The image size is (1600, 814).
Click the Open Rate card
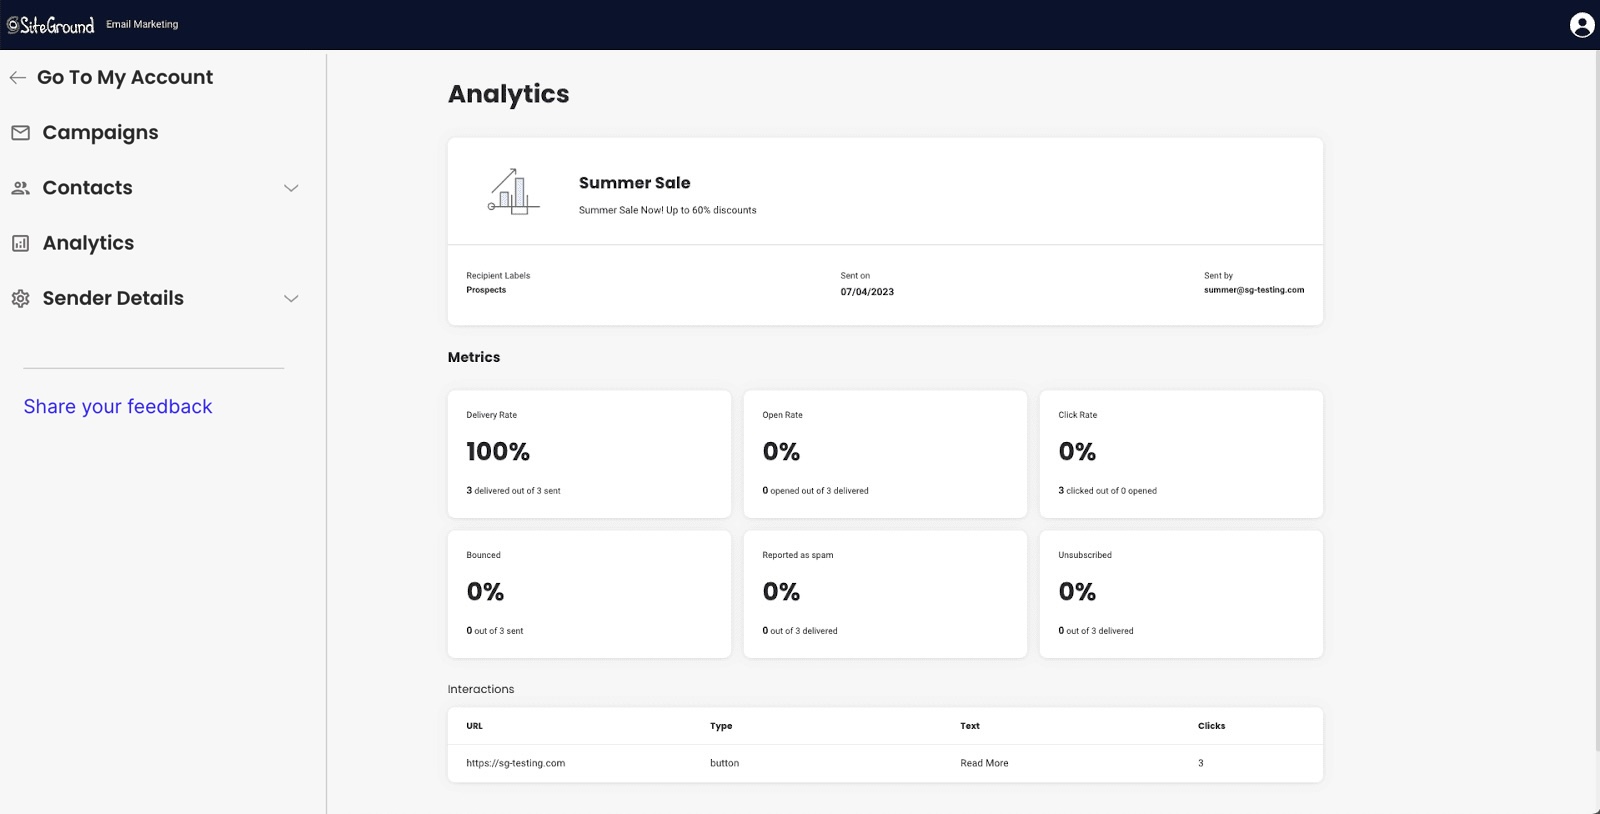(x=885, y=454)
